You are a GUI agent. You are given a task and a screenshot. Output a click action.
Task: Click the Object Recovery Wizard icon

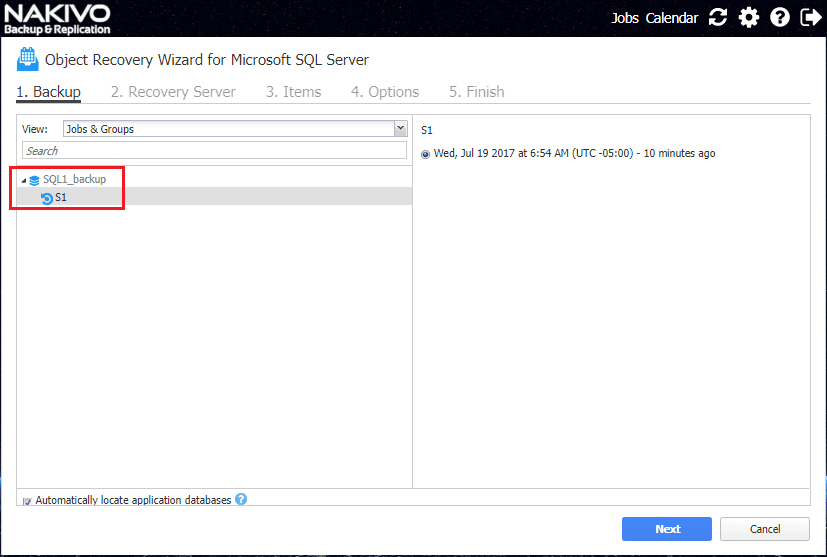28,59
